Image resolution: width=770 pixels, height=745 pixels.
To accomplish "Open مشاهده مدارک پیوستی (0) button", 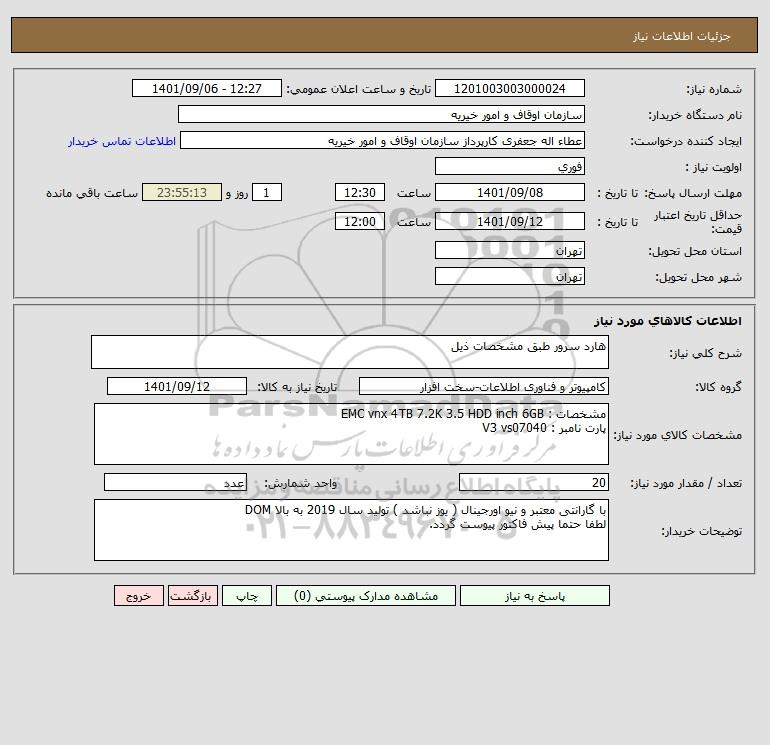I will pyautogui.click(x=366, y=595).
